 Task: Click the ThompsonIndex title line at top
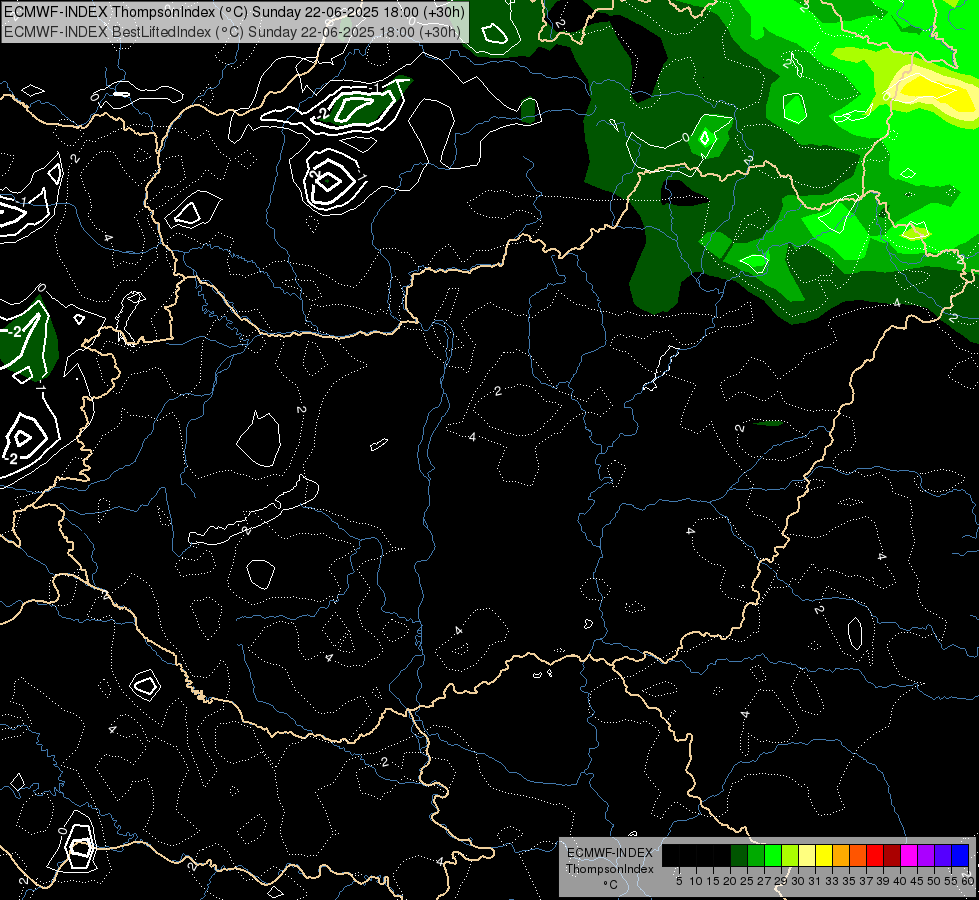235,11
